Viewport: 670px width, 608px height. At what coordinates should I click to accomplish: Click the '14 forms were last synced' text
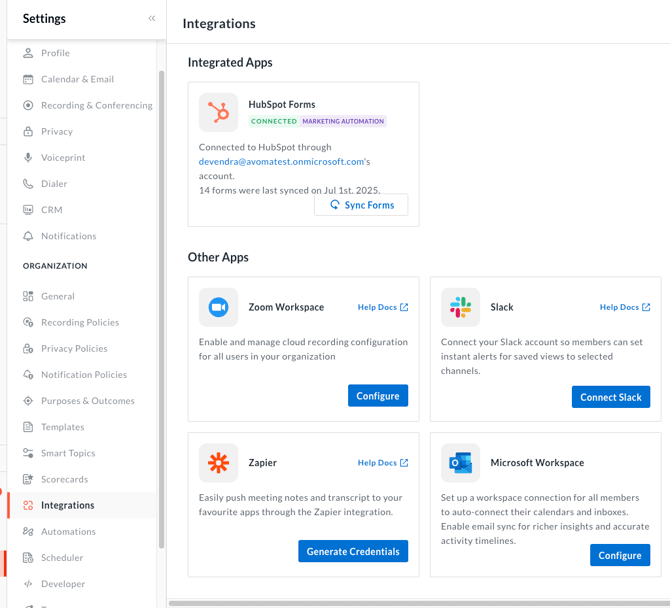pyautogui.click(x=289, y=190)
